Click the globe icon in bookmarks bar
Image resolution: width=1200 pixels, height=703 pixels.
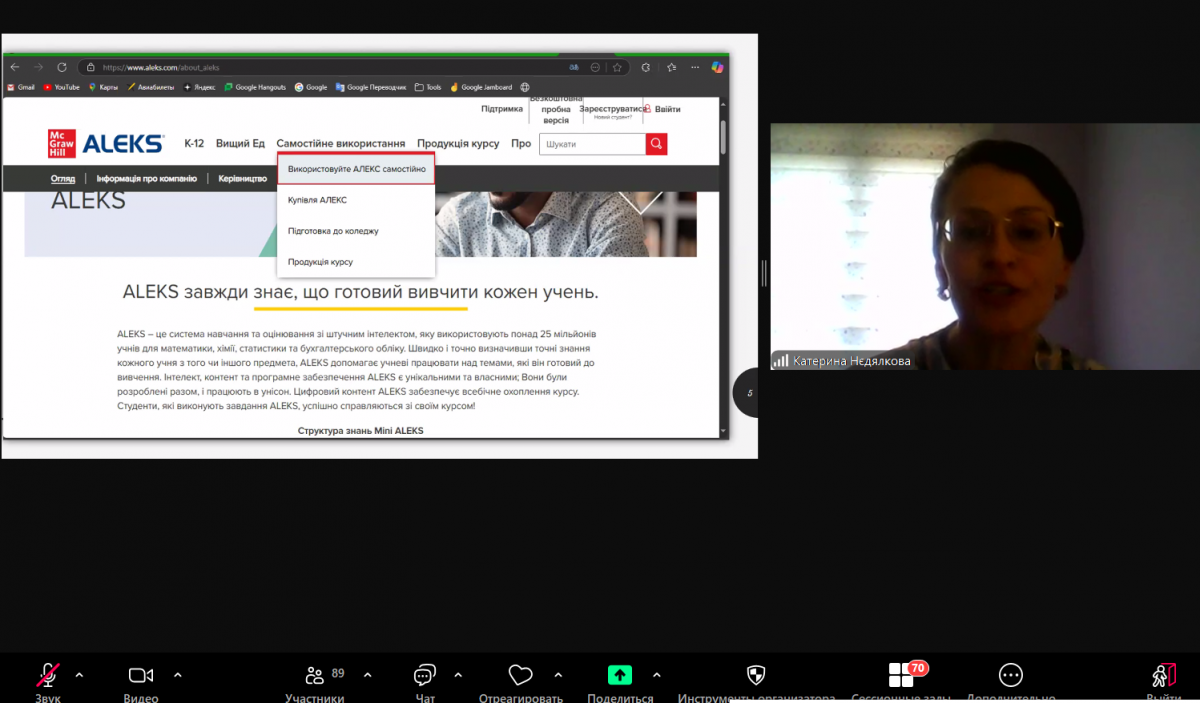coord(525,87)
